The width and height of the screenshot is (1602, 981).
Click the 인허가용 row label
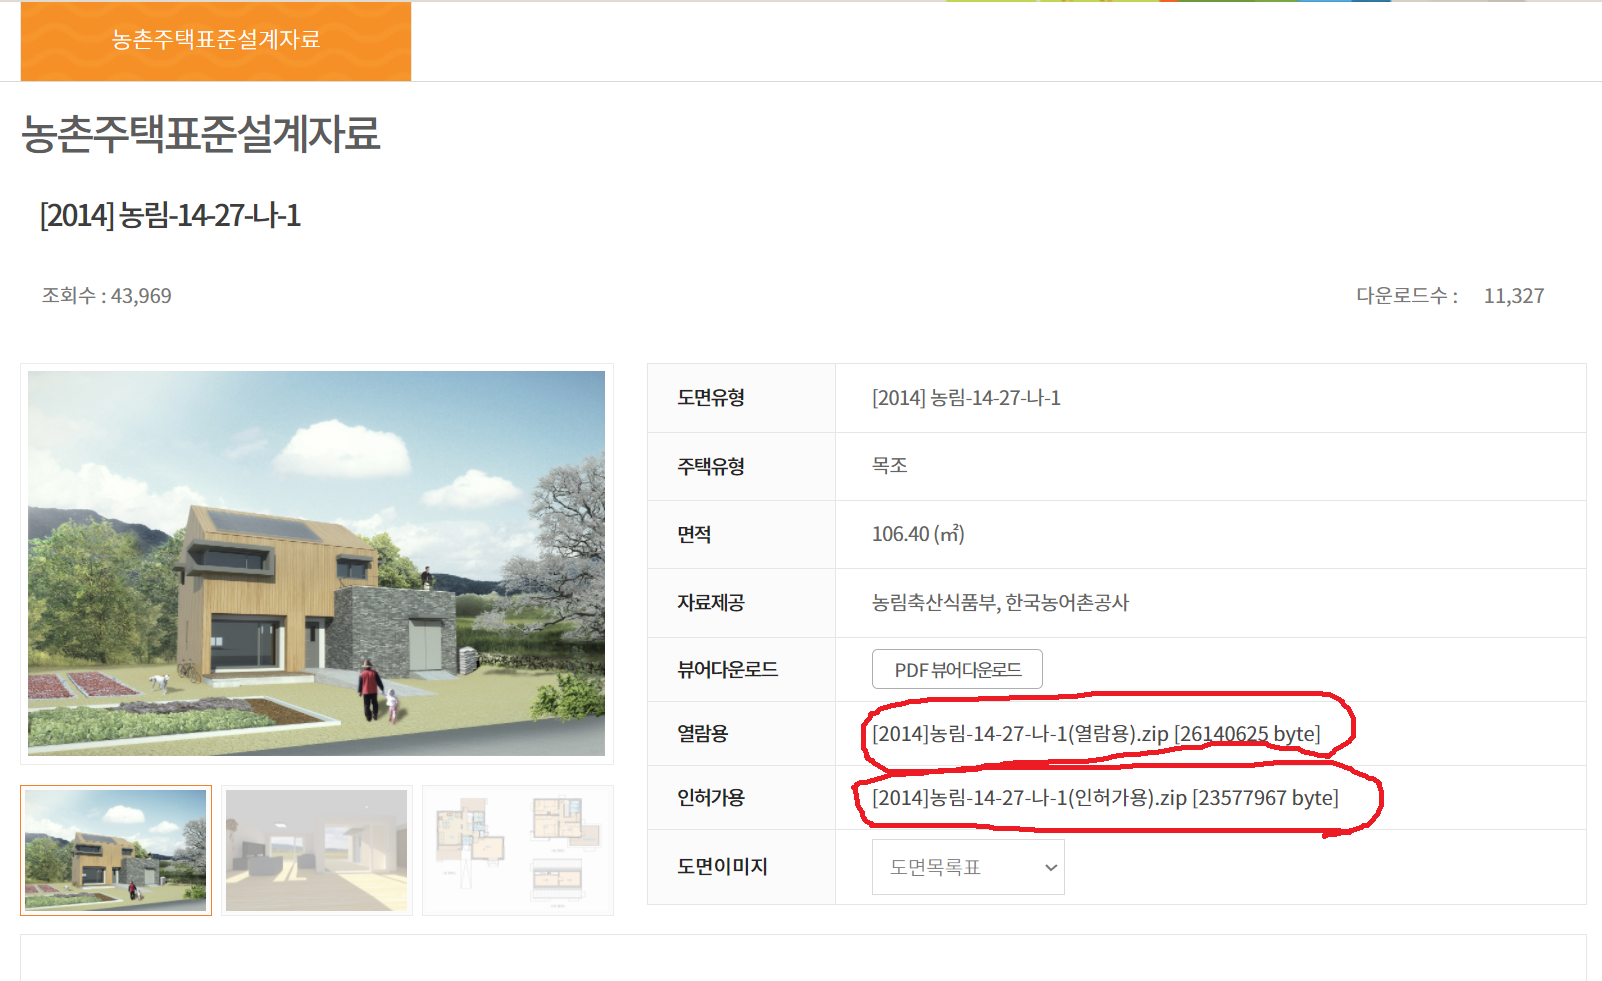(x=711, y=798)
